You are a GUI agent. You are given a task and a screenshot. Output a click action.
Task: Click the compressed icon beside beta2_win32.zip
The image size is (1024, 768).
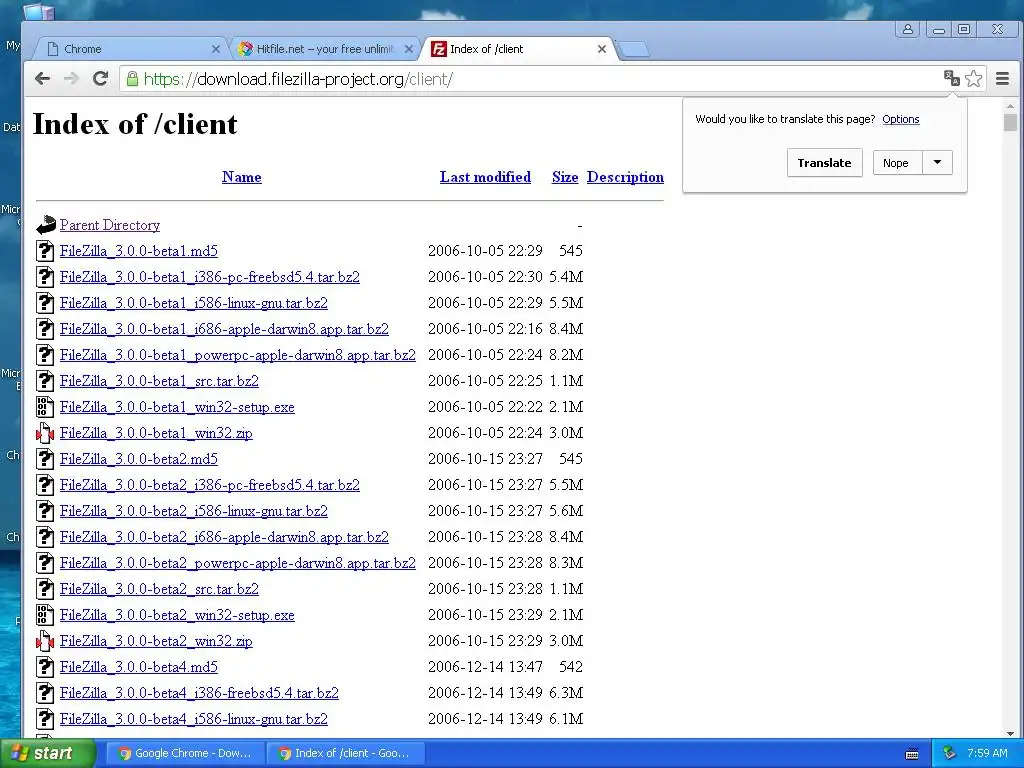(x=44, y=641)
